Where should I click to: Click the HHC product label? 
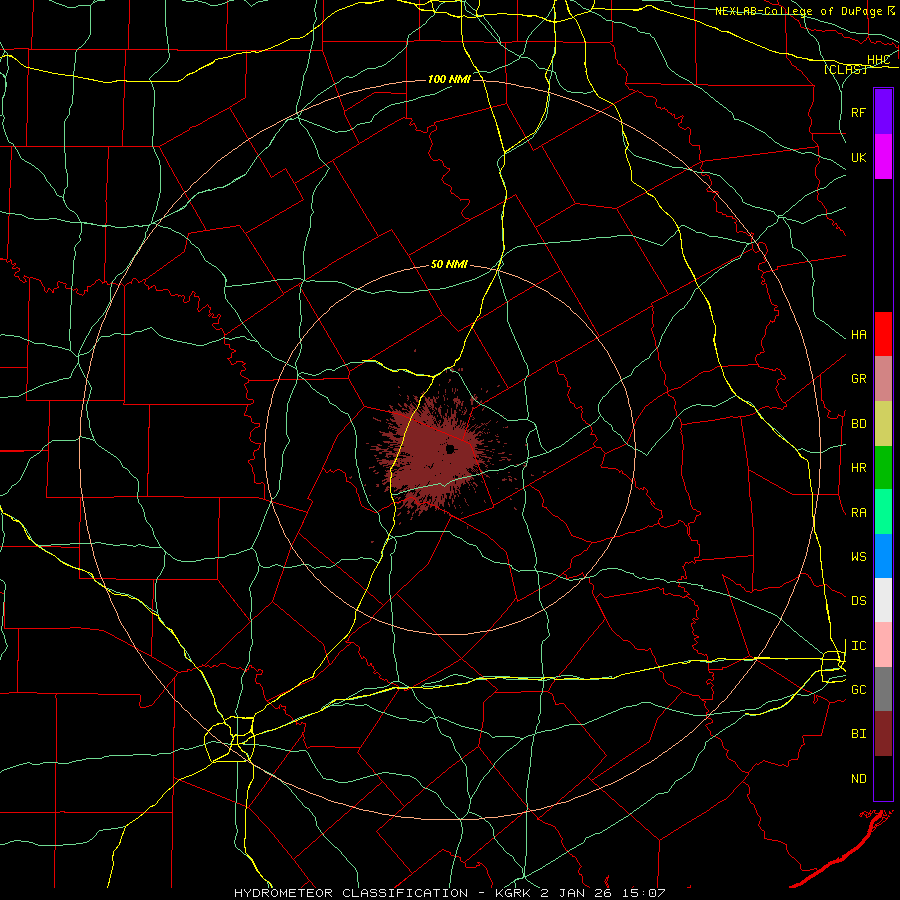(879, 60)
